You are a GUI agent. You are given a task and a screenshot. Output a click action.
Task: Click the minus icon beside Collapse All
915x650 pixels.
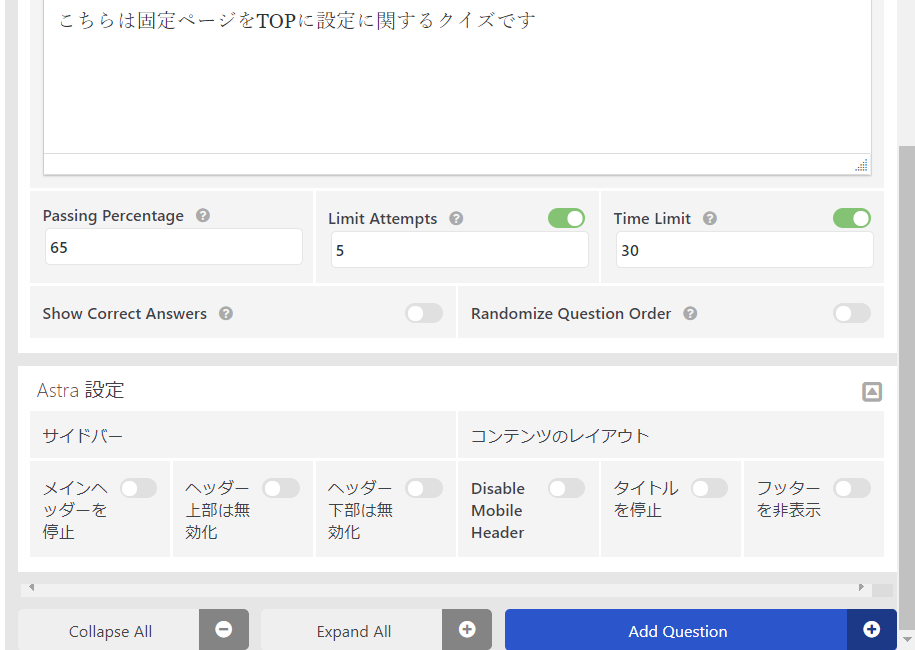click(224, 630)
